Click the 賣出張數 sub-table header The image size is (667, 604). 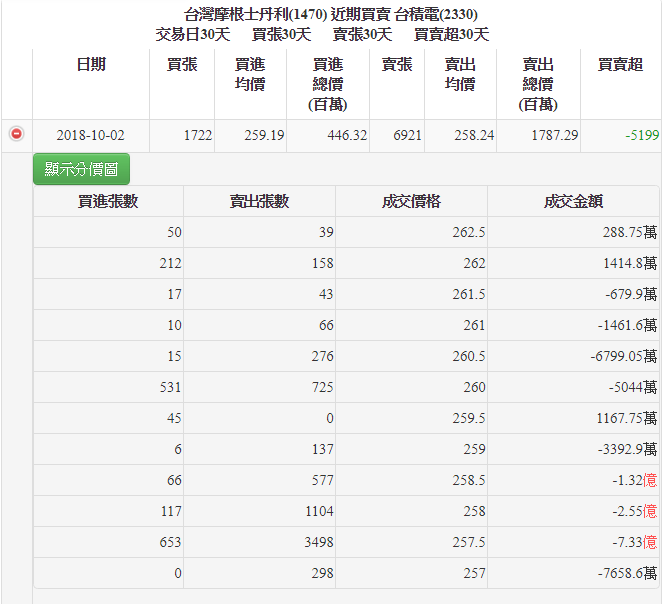tap(259, 201)
